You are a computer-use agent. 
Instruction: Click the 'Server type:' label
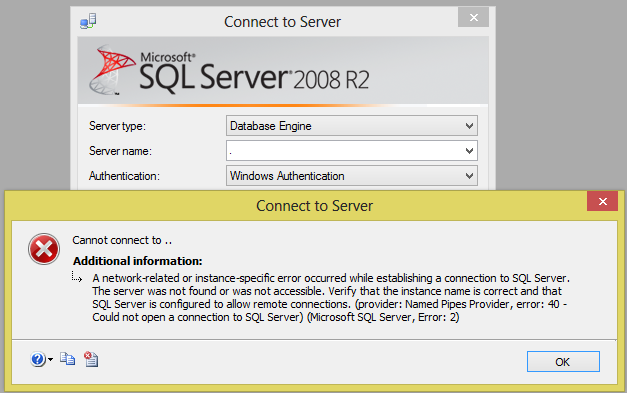(x=117, y=126)
